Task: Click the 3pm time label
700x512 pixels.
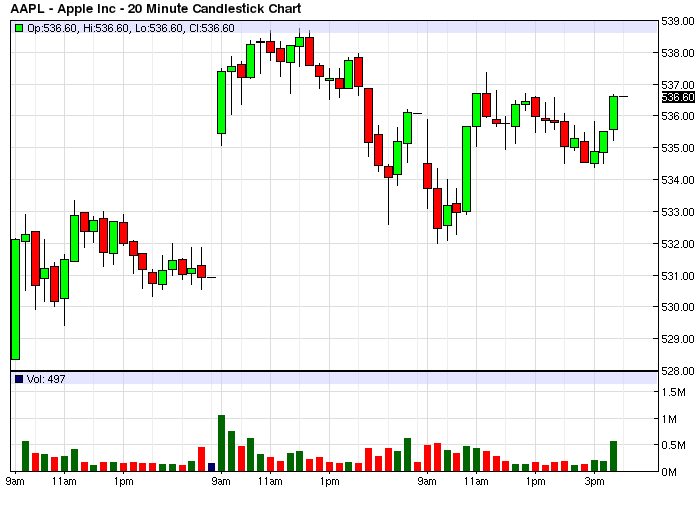Action: pyautogui.click(x=594, y=482)
